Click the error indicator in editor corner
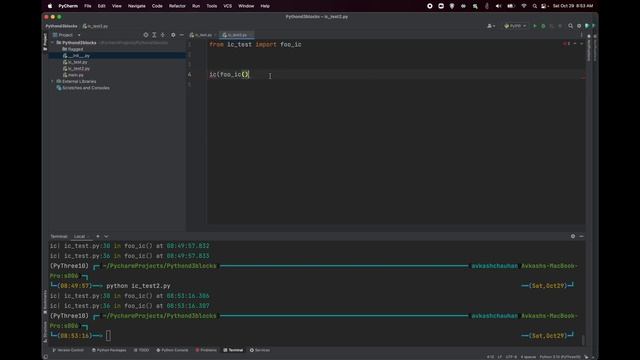 click(x=567, y=44)
